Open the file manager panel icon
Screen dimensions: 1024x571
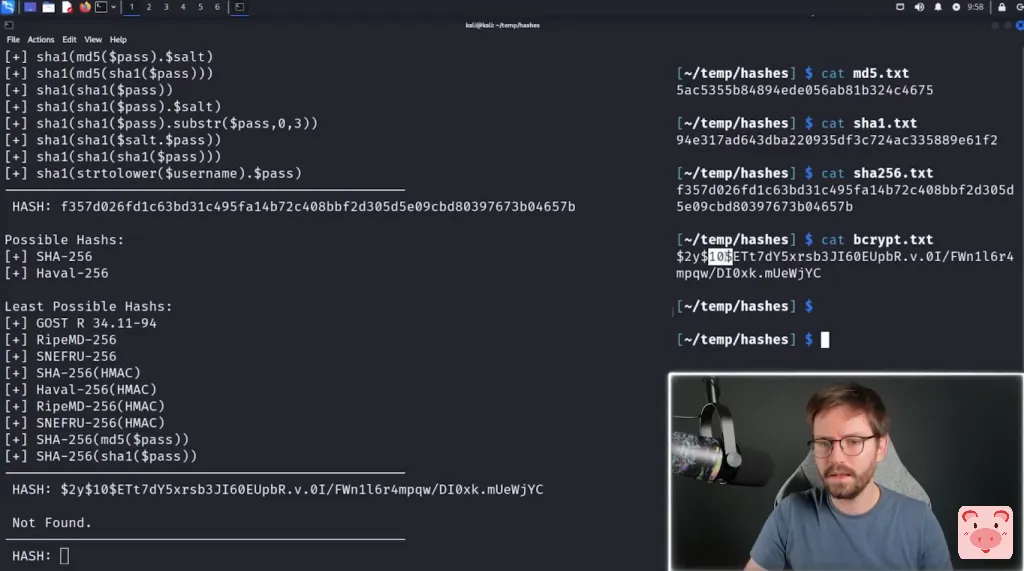coord(48,7)
